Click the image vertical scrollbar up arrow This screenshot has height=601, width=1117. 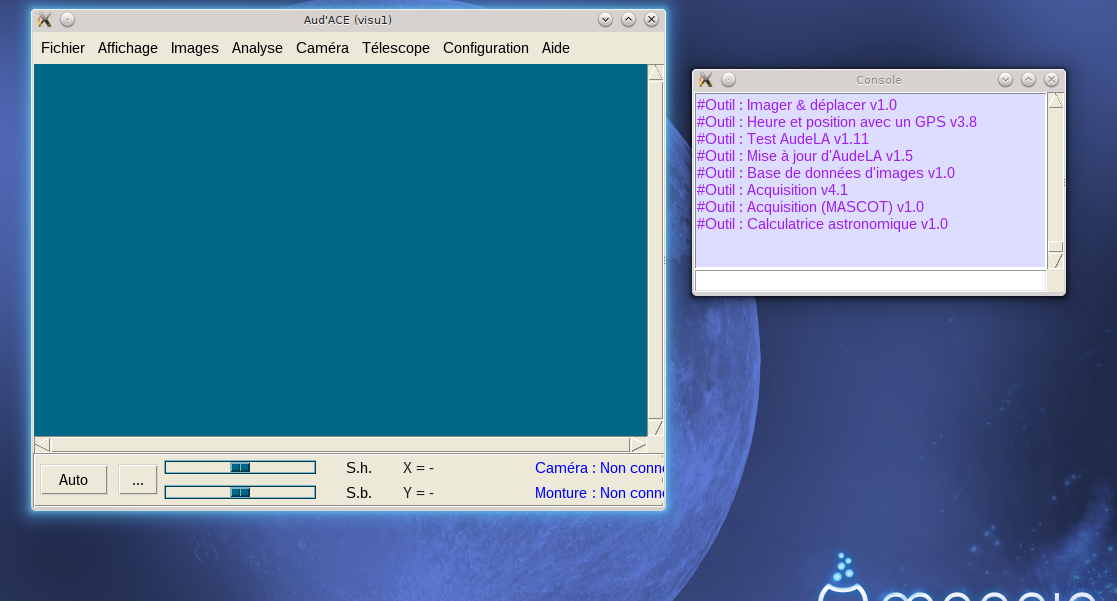click(x=655, y=73)
